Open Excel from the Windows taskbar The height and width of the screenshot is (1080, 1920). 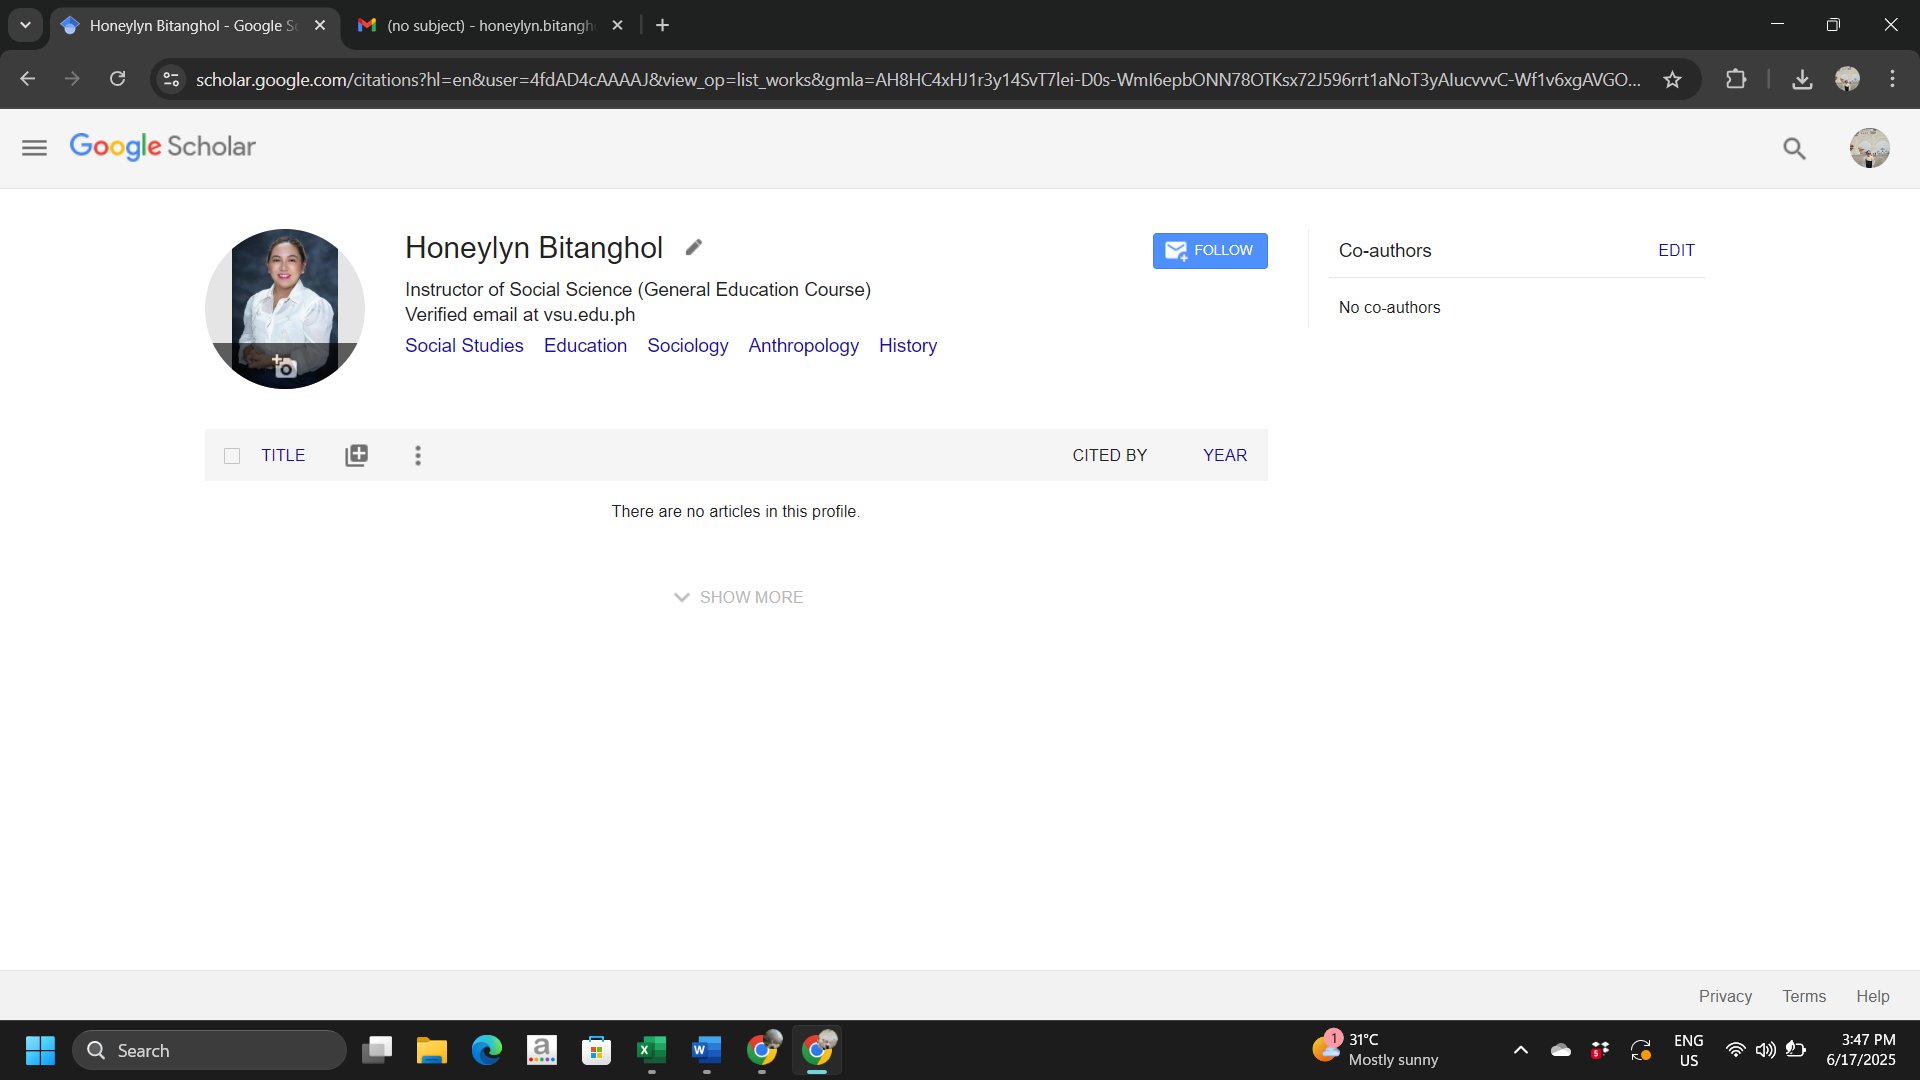pyautogui.click(x=651, y=1050)
